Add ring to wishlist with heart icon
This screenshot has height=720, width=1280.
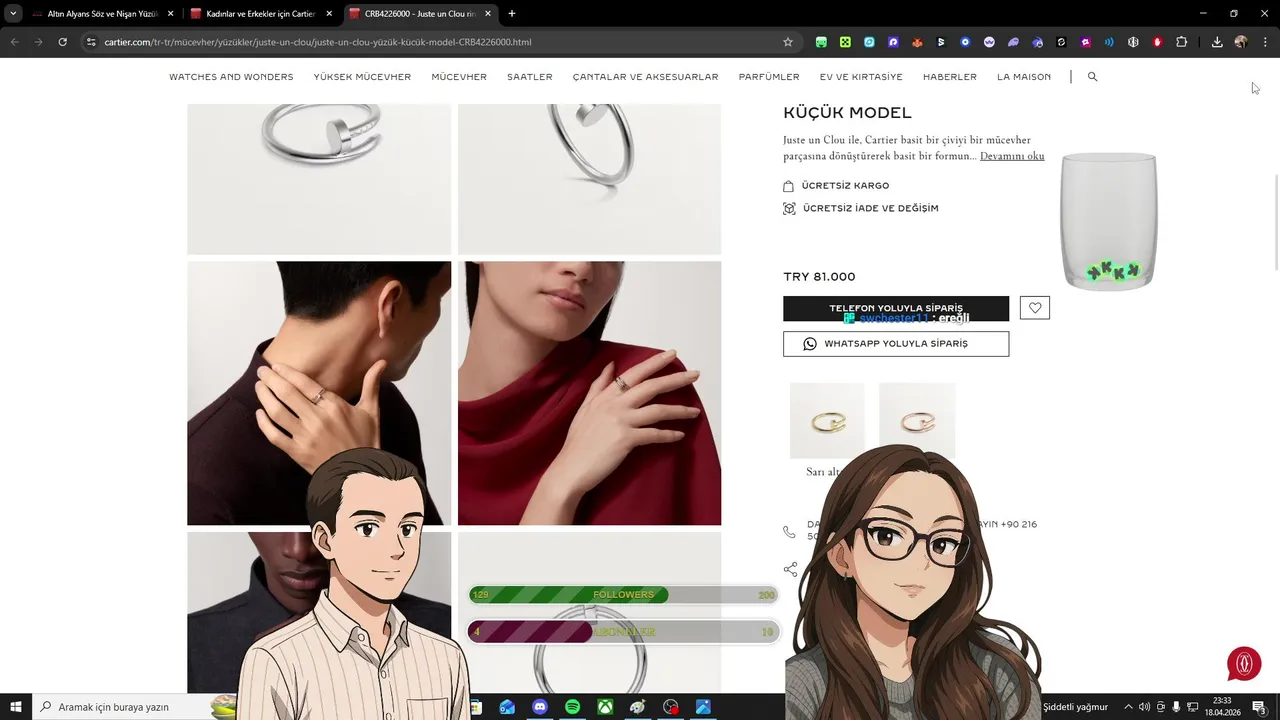tap(1035, 308)
